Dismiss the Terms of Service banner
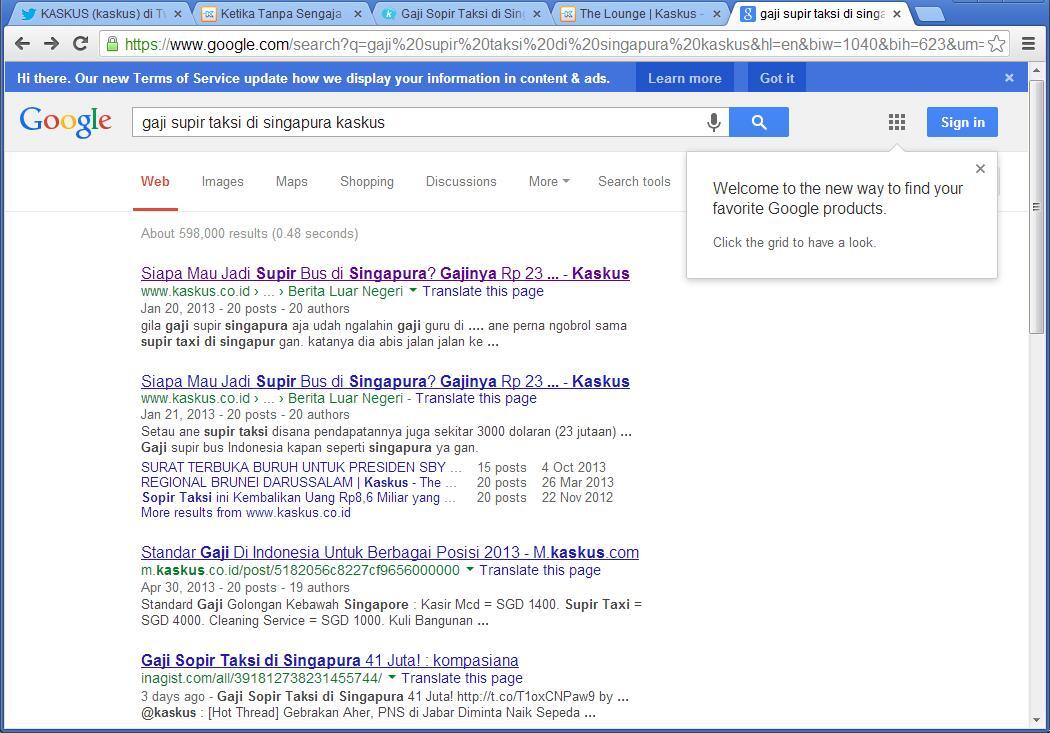This screenshot has width=1050, height=733. (1009, 78)
